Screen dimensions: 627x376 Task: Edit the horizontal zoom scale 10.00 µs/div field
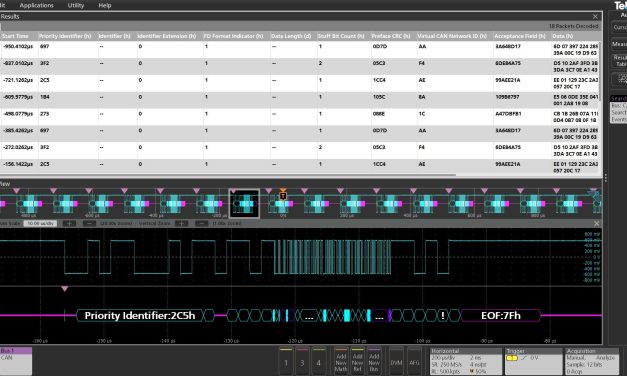click(x=40, y=223)
